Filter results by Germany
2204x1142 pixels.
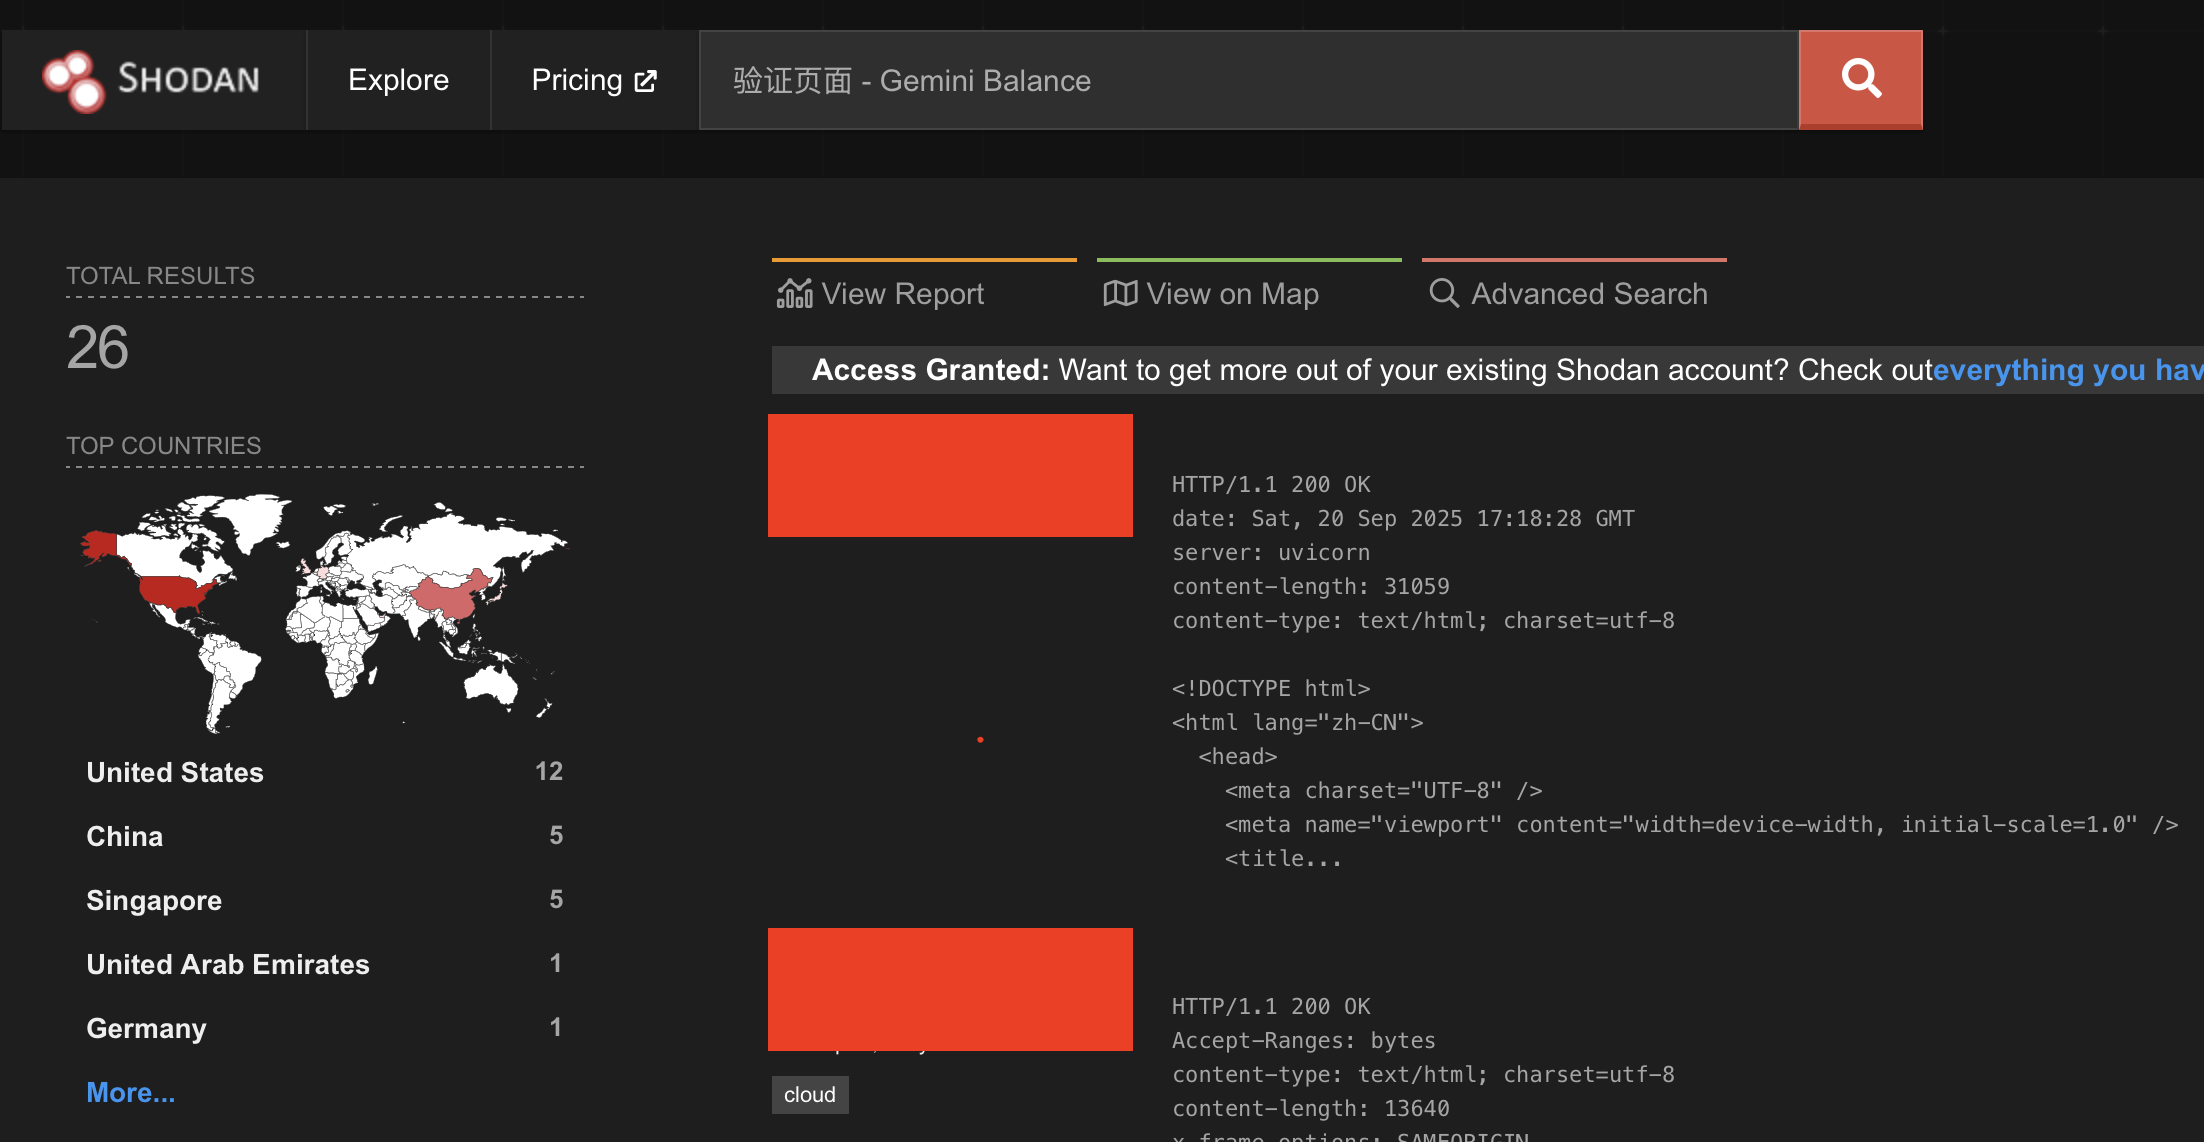[146, 1028]
